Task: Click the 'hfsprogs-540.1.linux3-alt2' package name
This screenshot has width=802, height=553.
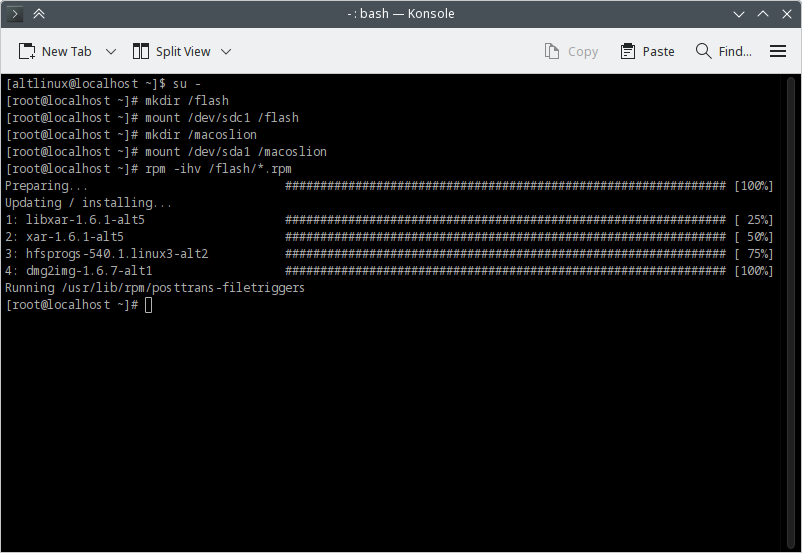Action: point(117,253)
